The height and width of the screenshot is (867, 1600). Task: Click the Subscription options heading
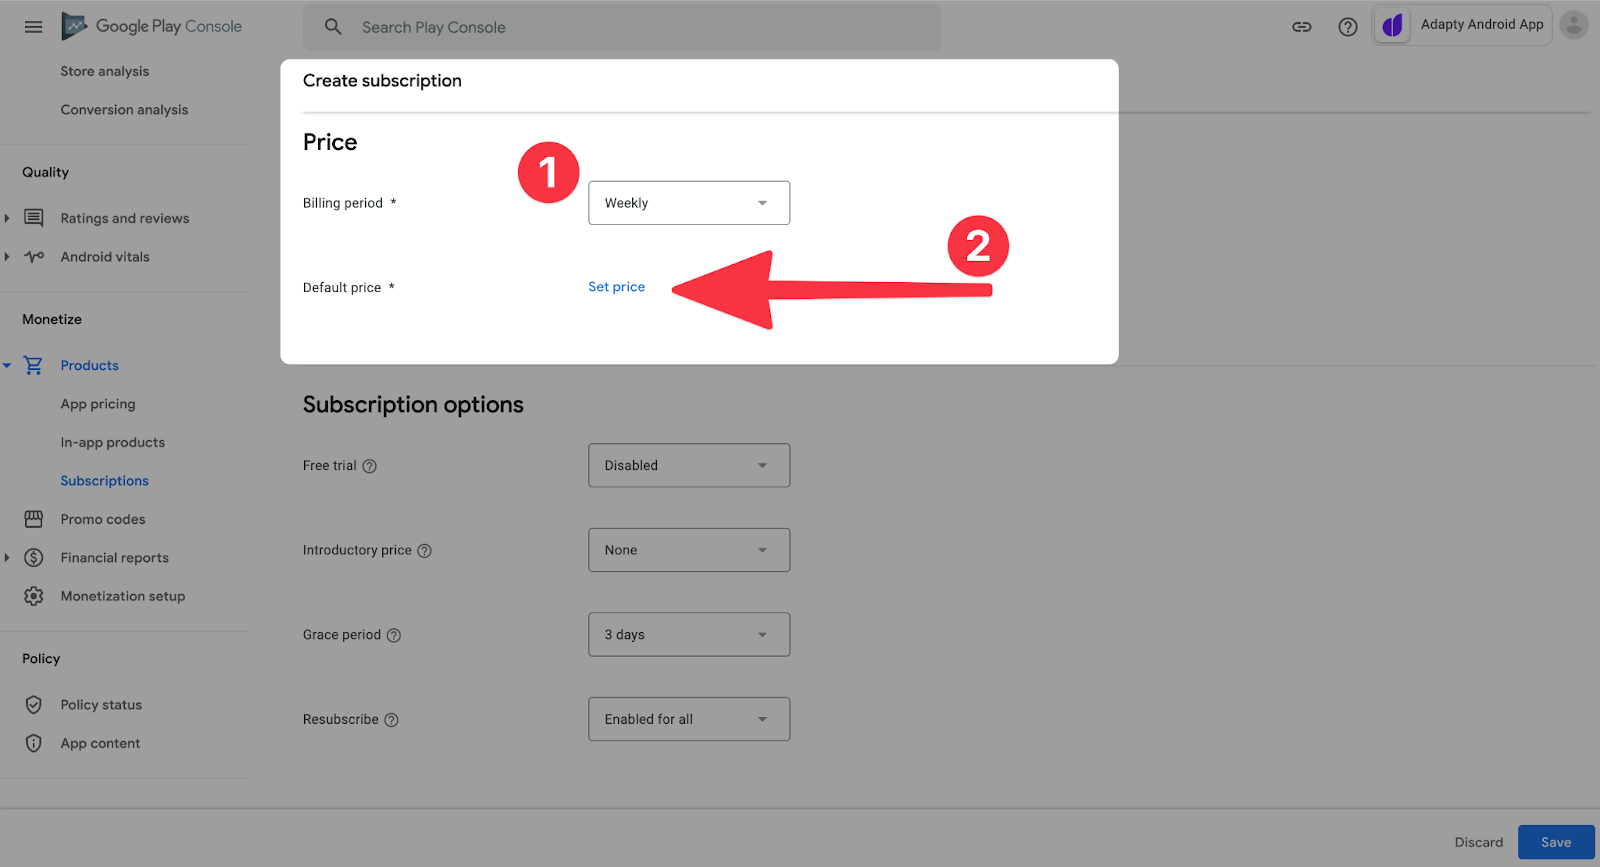413,405
